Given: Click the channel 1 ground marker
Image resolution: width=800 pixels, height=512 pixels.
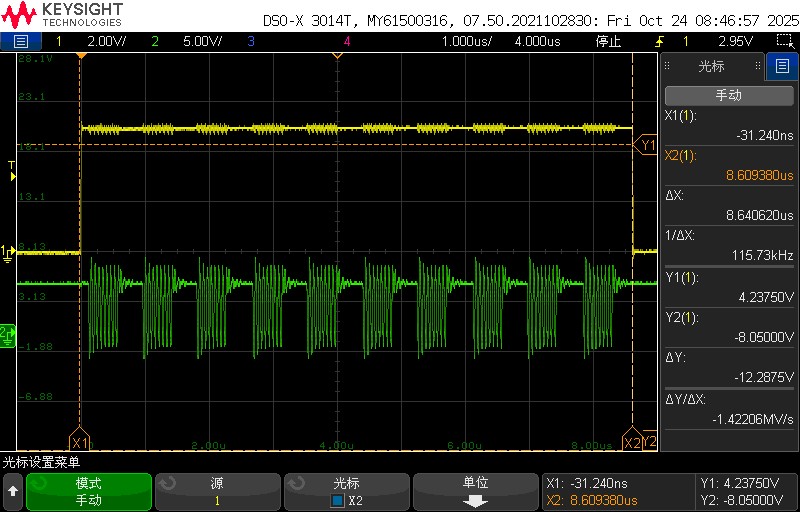Looking at the screenshot, I should pos(7,252).
